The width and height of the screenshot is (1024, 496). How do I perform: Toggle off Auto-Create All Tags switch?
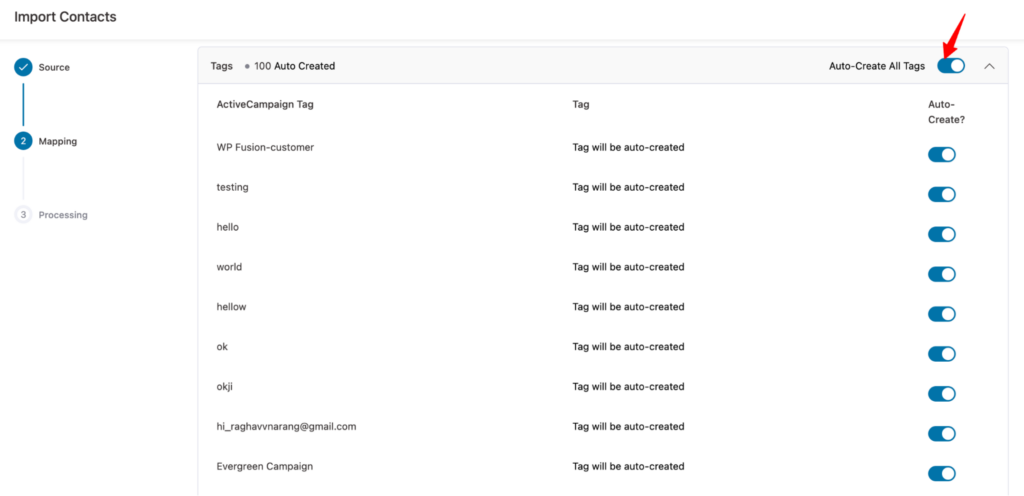950,66
